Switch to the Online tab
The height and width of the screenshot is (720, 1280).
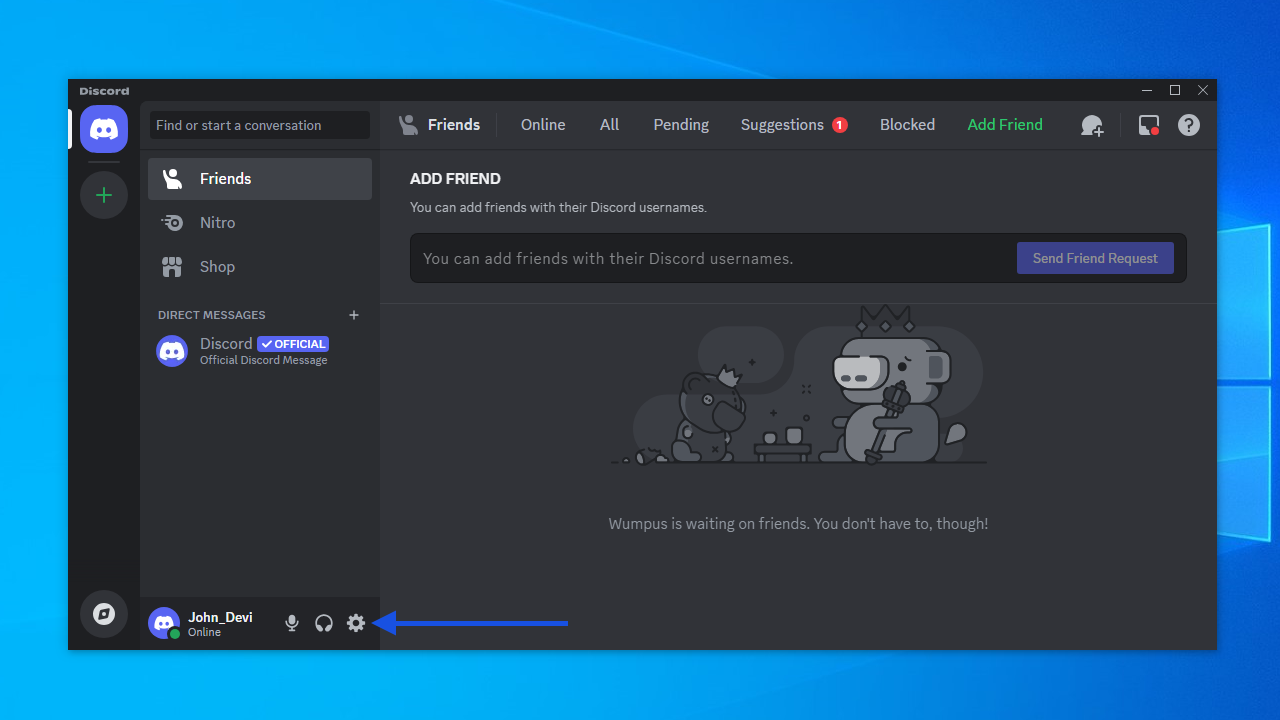point(543,125)
